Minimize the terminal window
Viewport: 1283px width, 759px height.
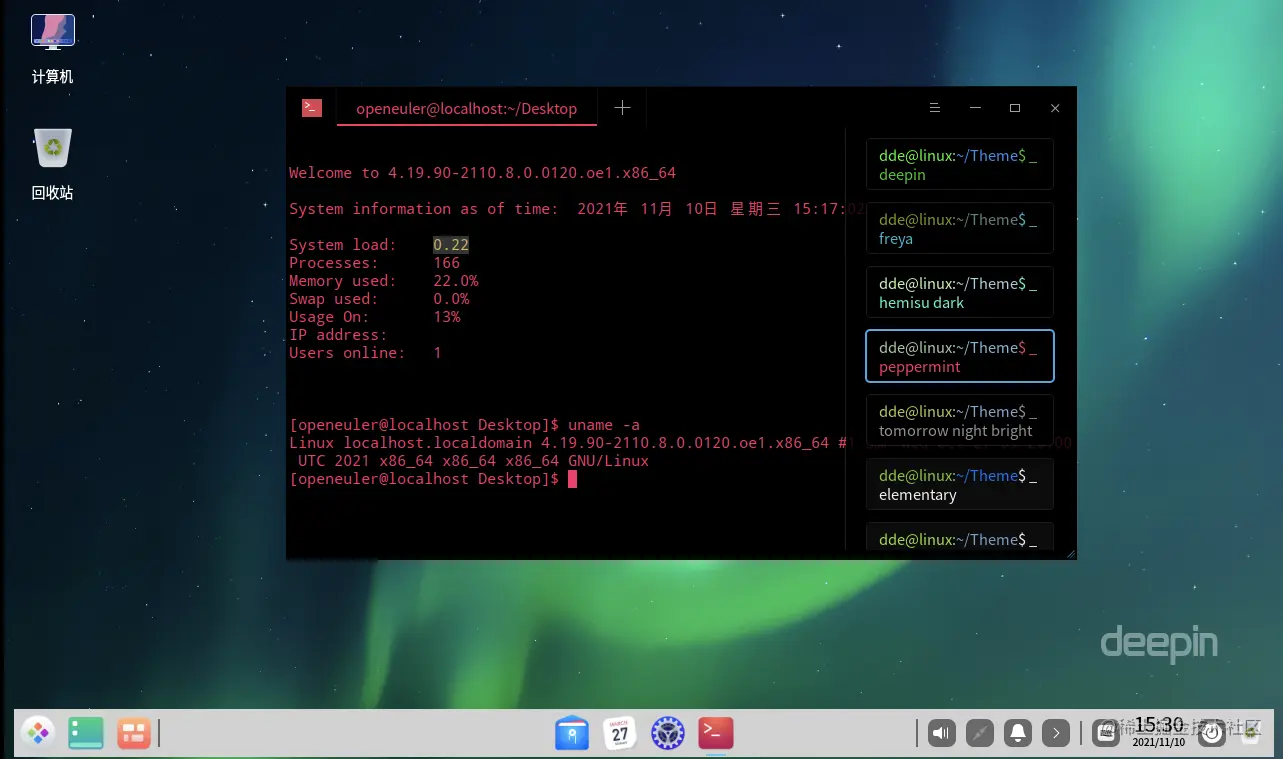click(x=975, y=108)
